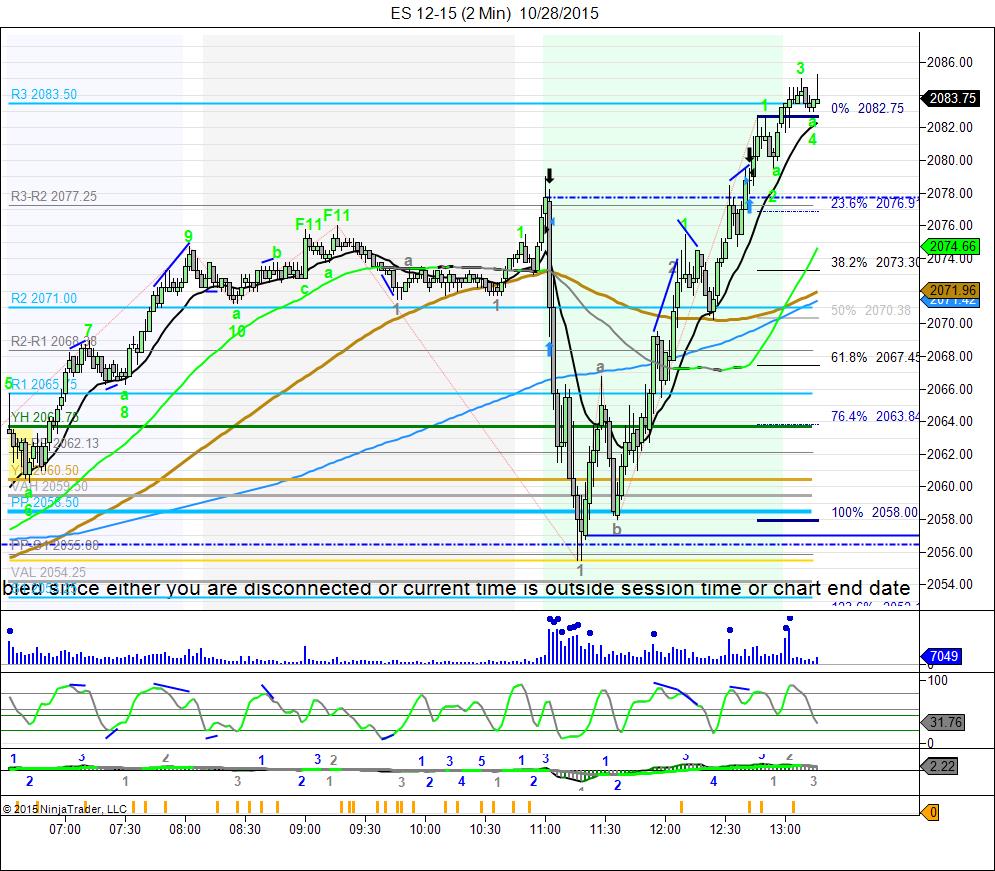Click the black down arrow near 2080 level
995x871 pixels.
click(749, 155)
